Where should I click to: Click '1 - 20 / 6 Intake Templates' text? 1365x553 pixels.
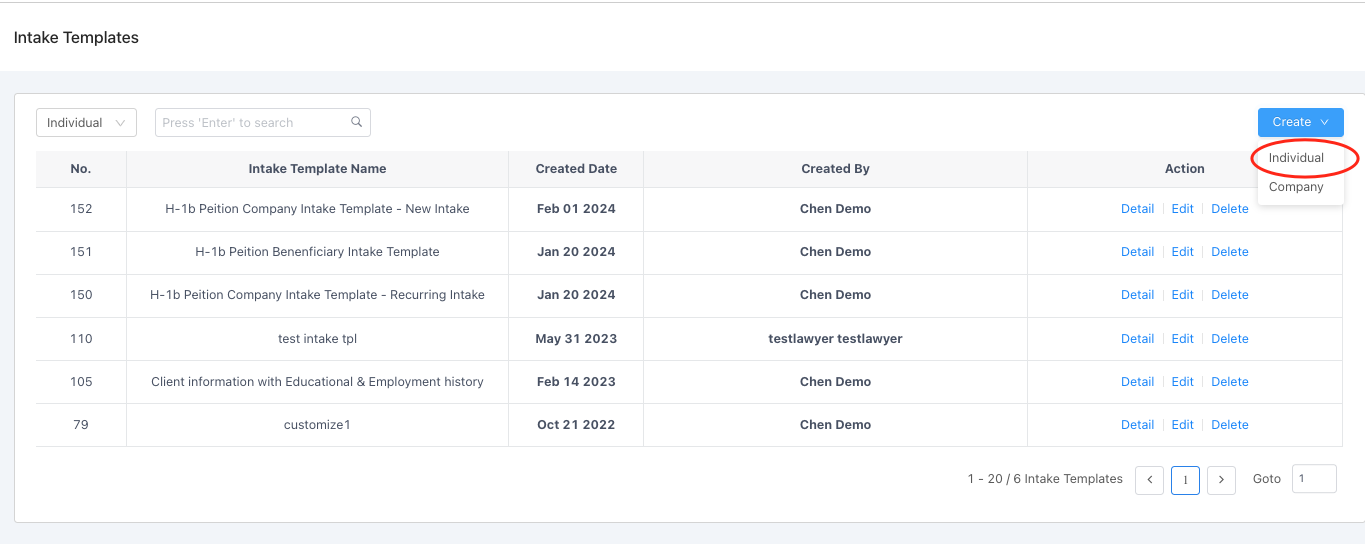(x=1045, y=479)
